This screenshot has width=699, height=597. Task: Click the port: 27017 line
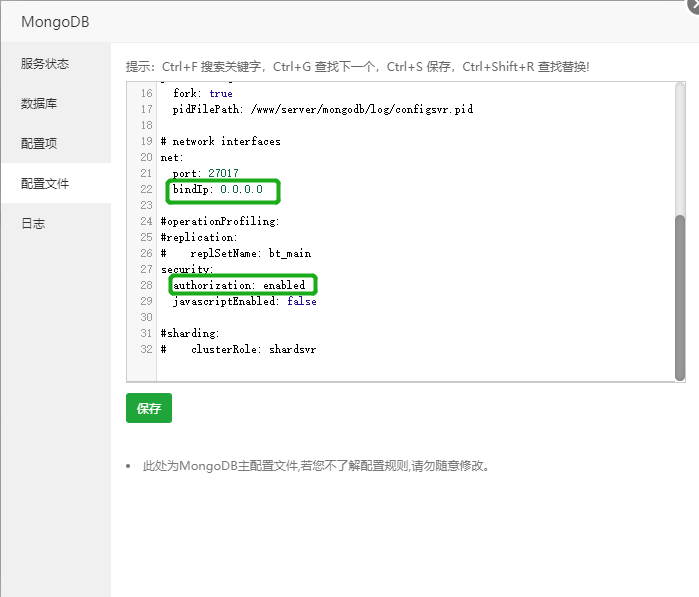206,173
